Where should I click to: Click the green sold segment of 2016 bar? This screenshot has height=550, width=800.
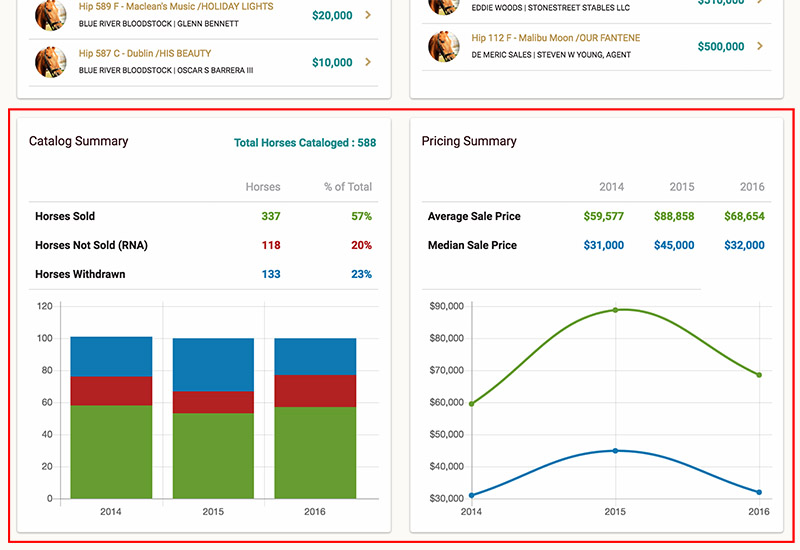pyautogui.click(x=315, y=453)
